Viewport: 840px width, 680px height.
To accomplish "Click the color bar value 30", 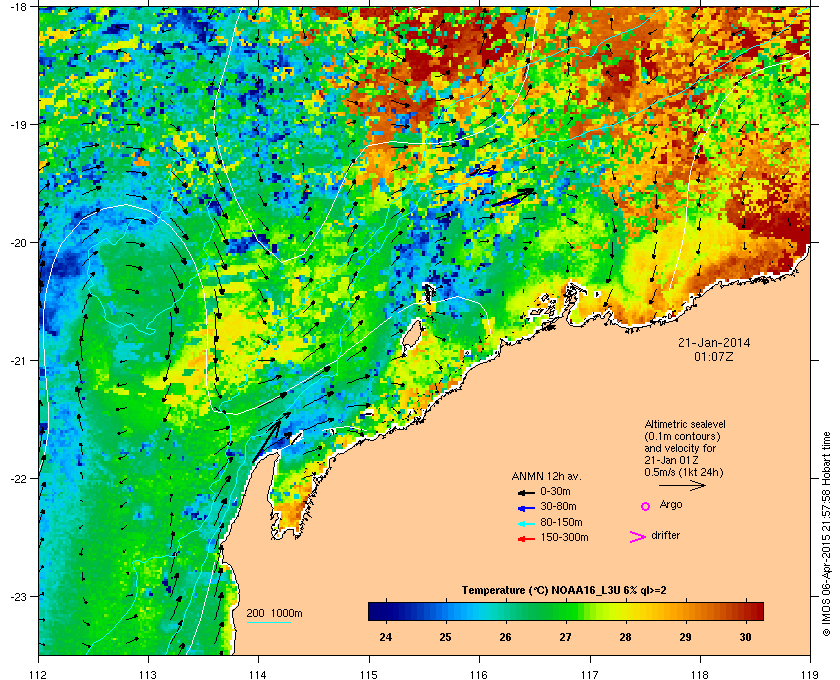I will 745,637.
